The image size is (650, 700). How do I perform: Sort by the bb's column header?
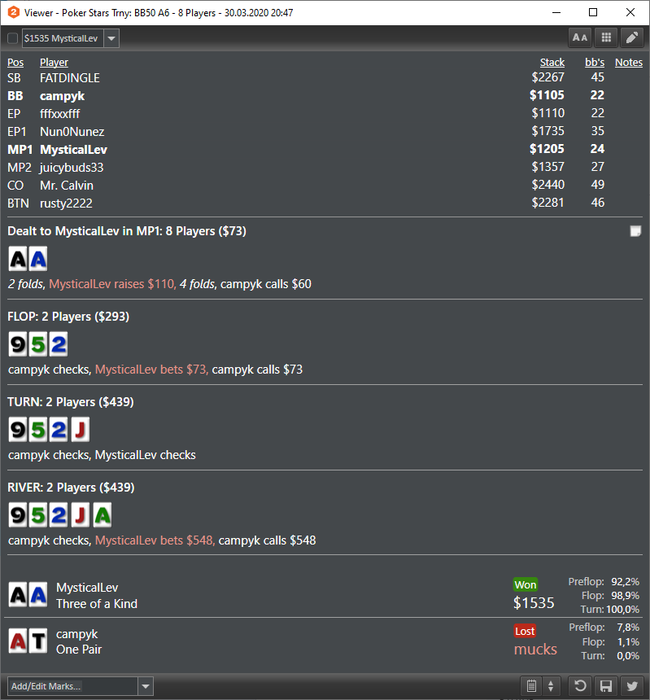(595, 62)
